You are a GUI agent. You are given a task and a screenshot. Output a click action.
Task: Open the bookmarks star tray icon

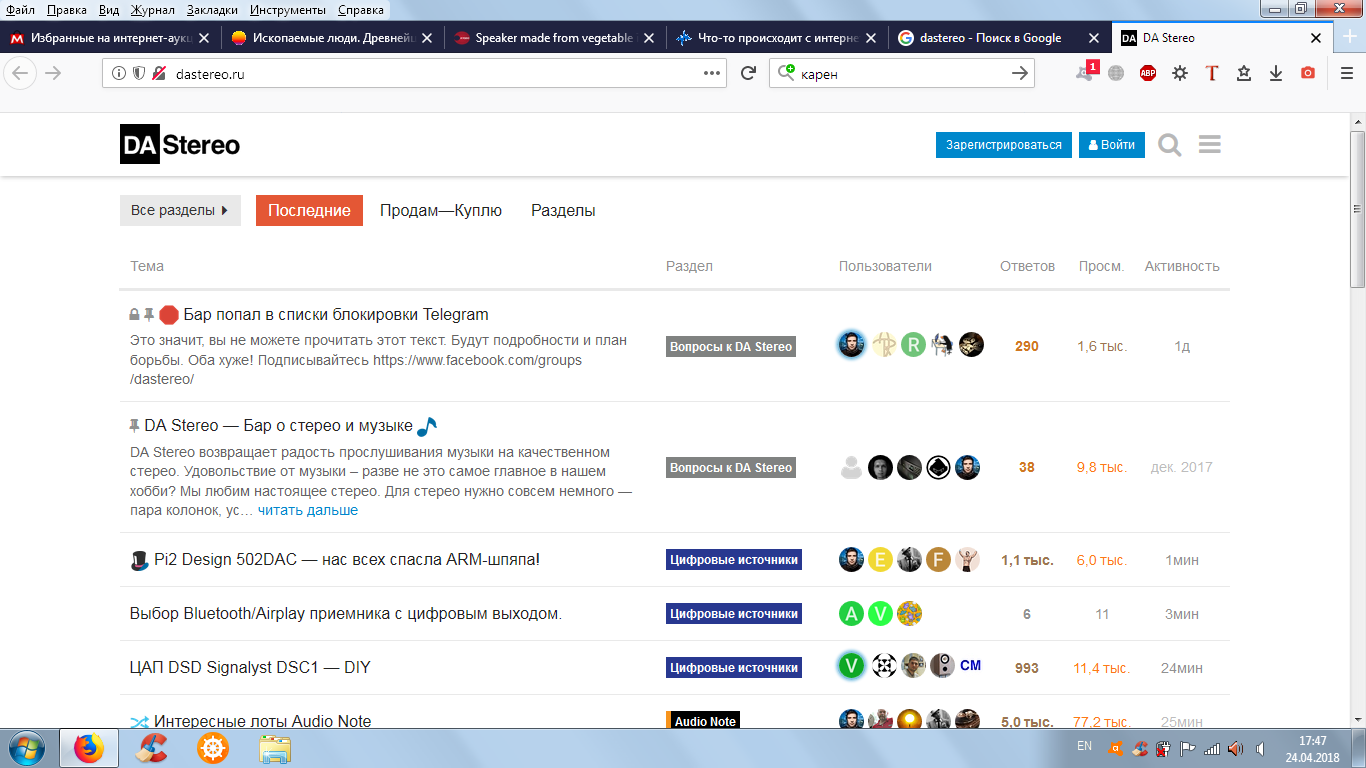point(1244,73)
